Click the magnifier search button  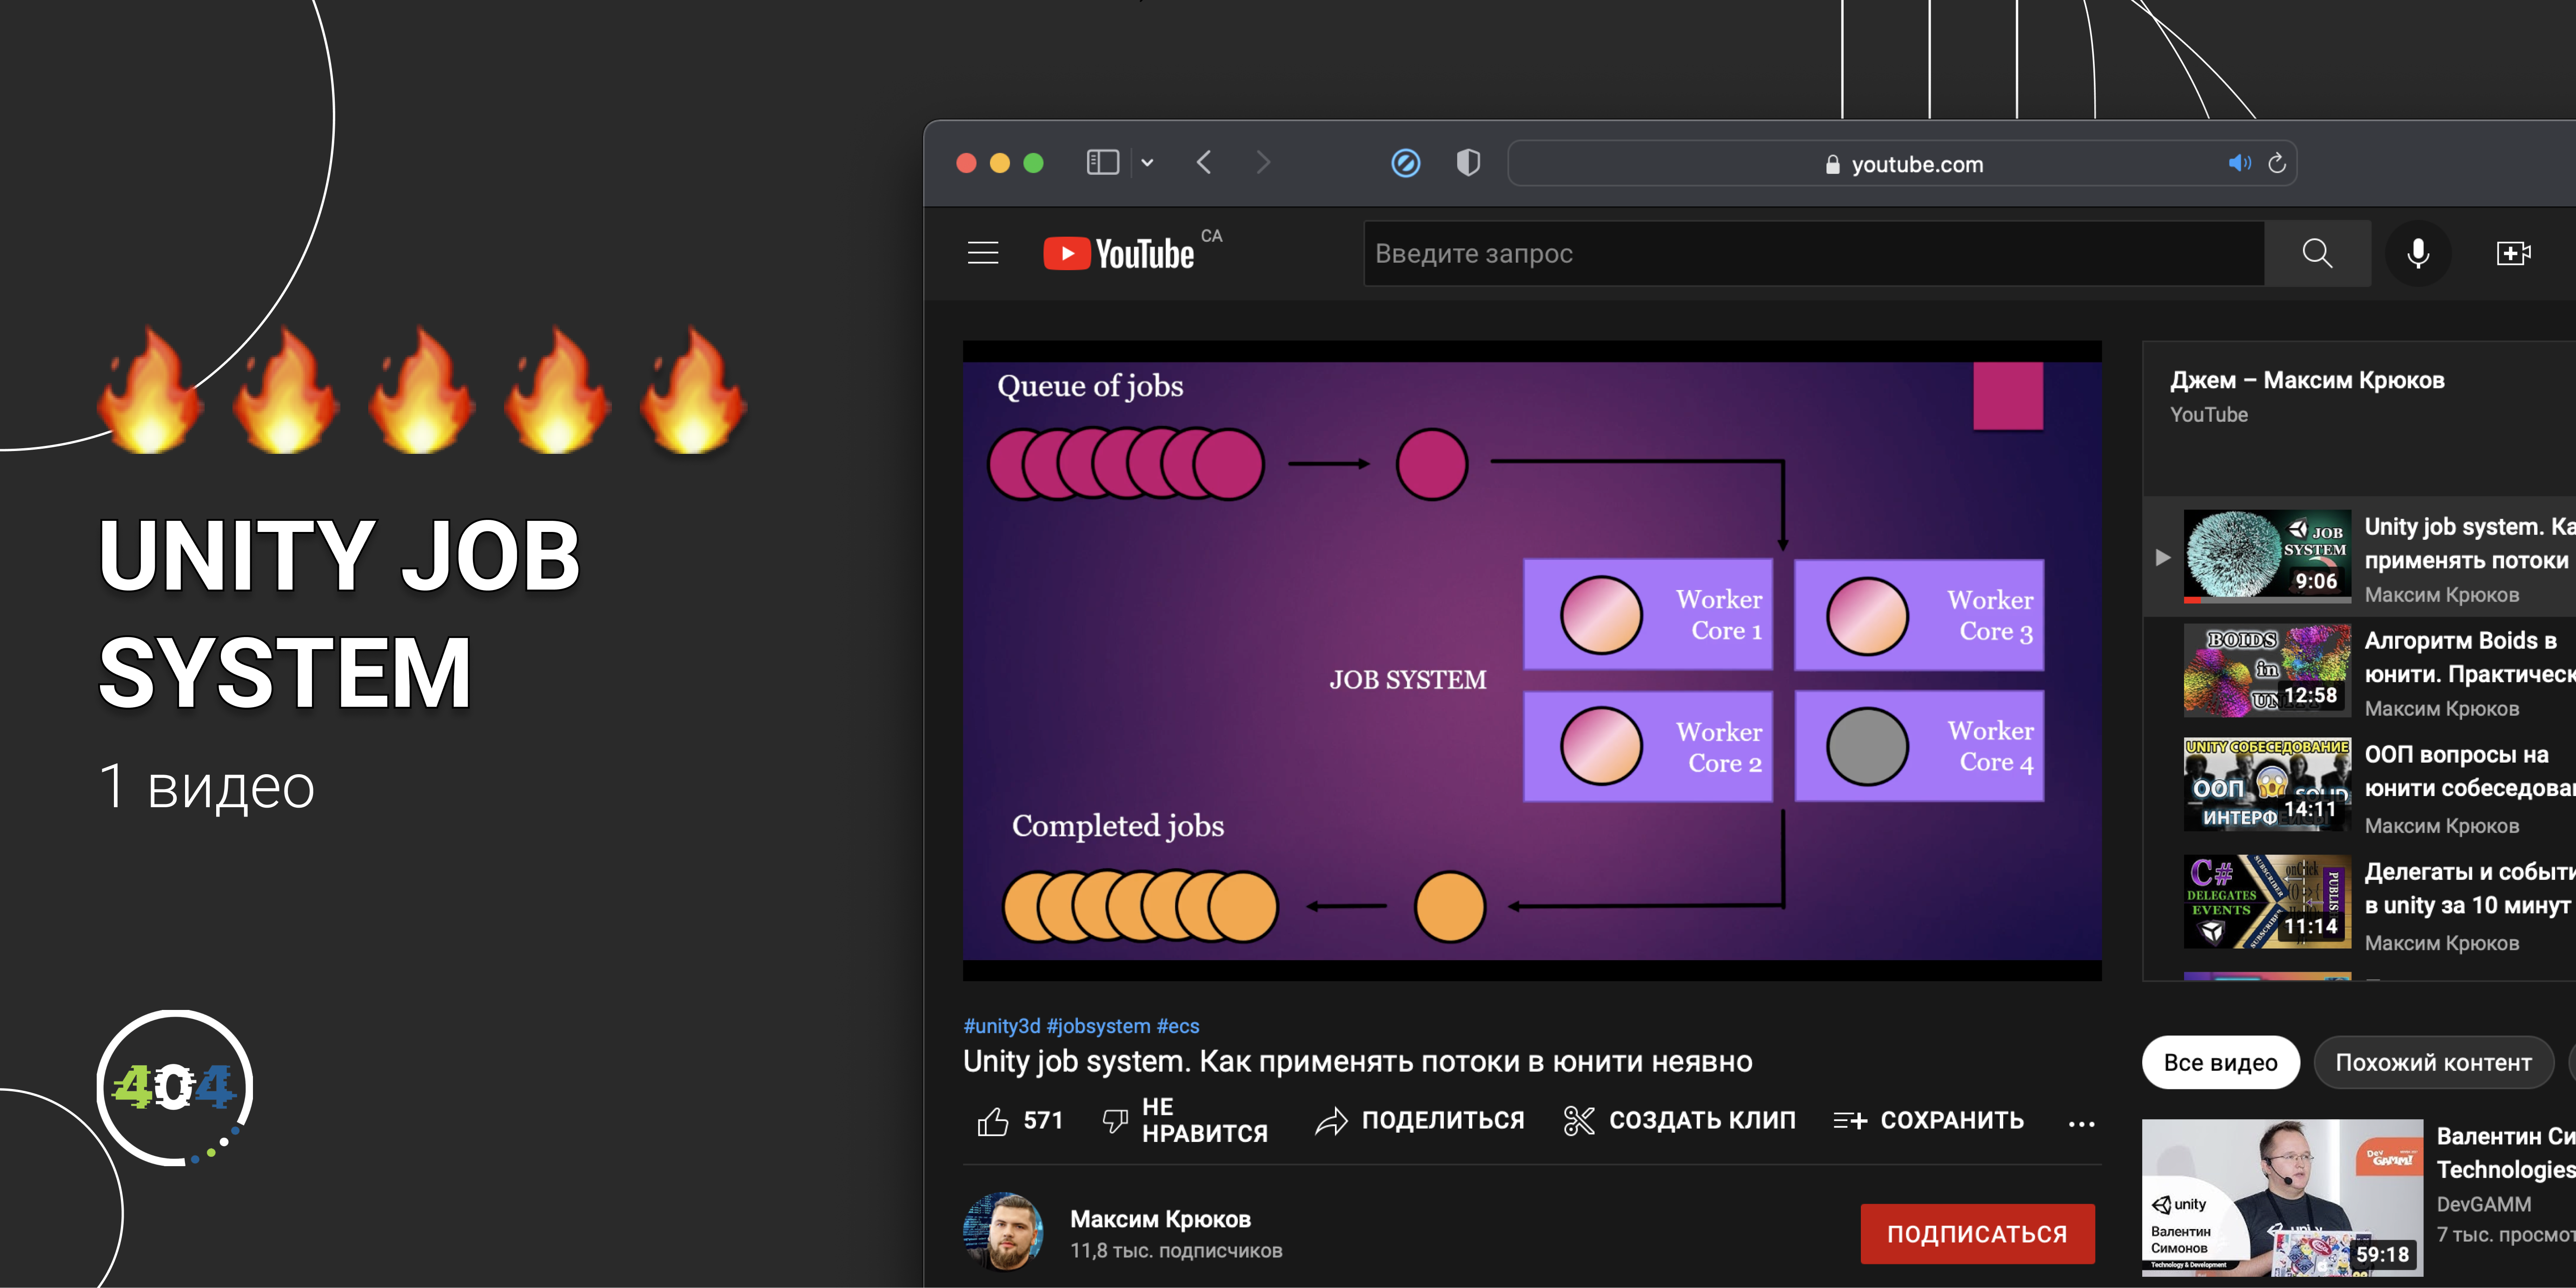click(2317, 254)
